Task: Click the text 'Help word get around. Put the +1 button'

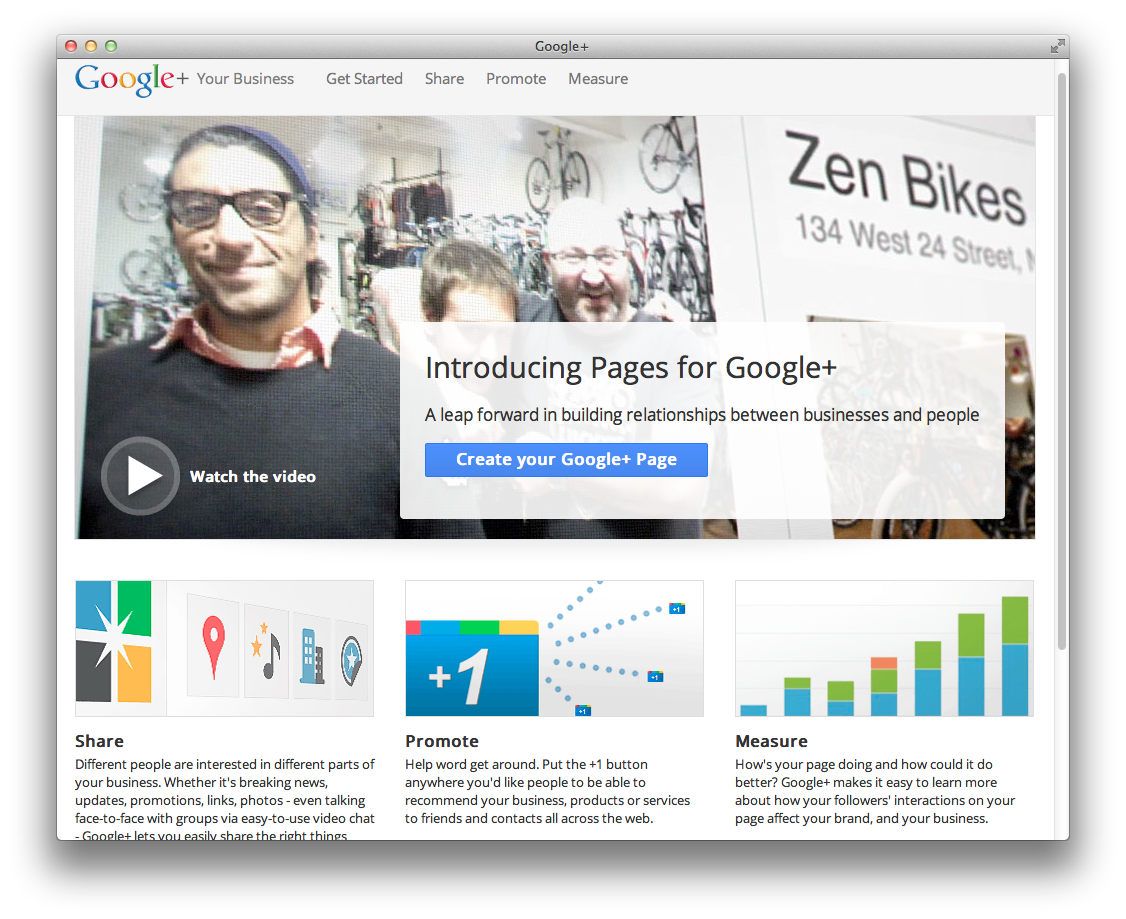Action: [x=526, y=765]
